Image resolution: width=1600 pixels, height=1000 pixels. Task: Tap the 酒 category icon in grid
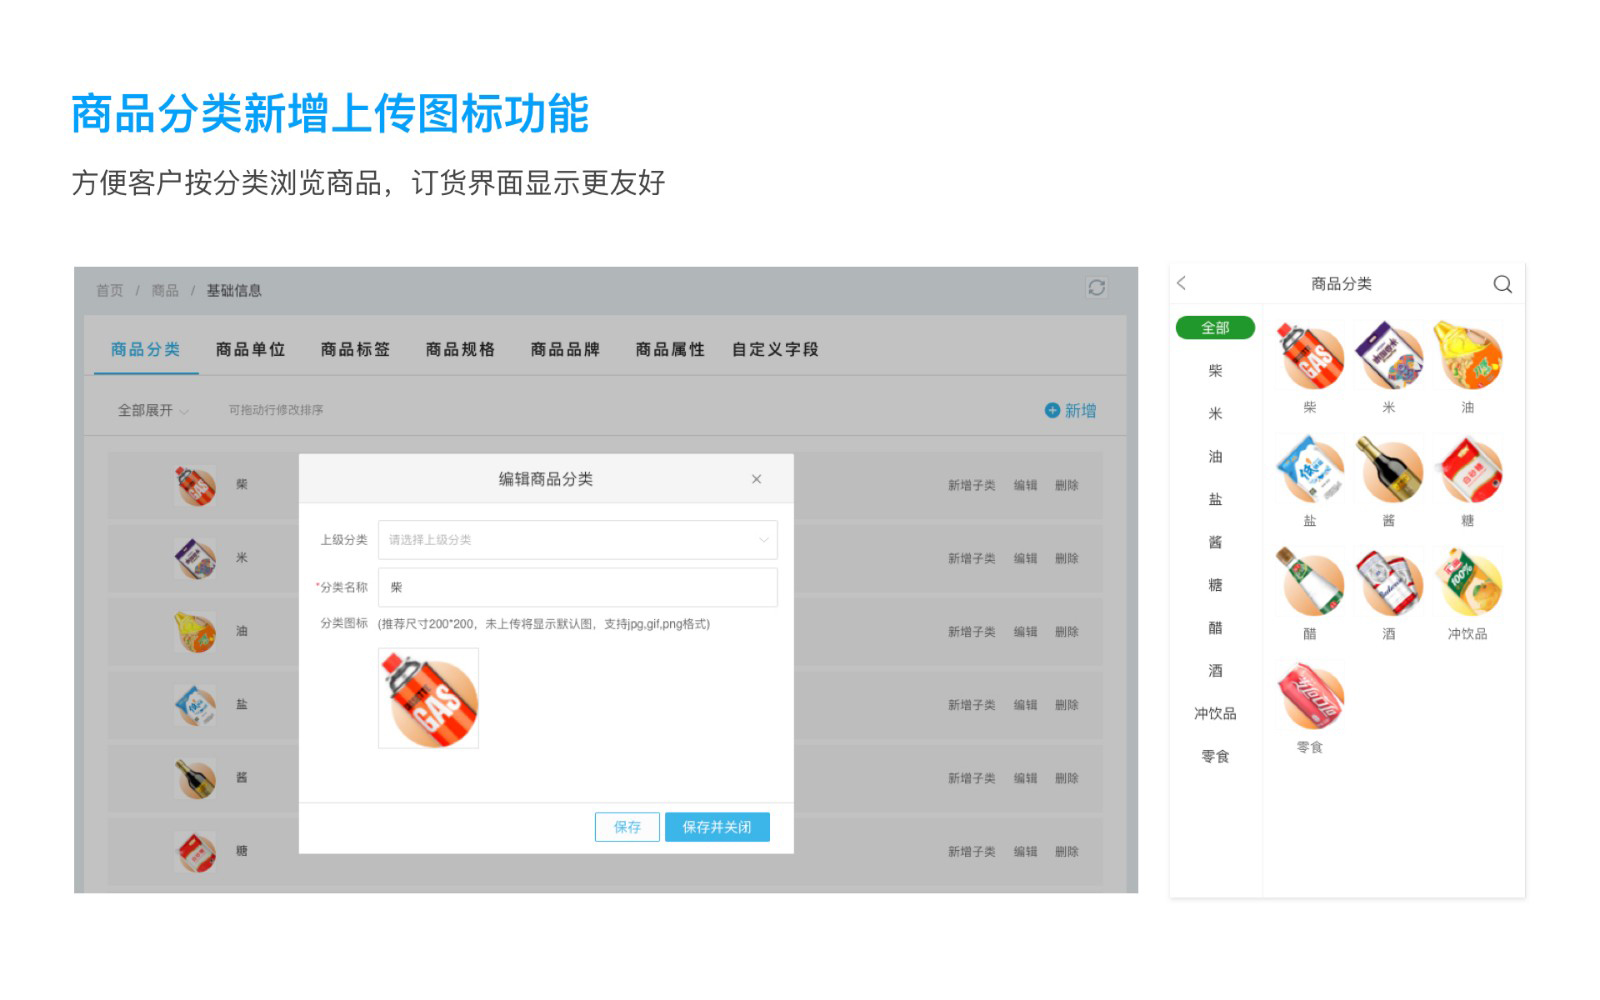(x=1388, y=583)
